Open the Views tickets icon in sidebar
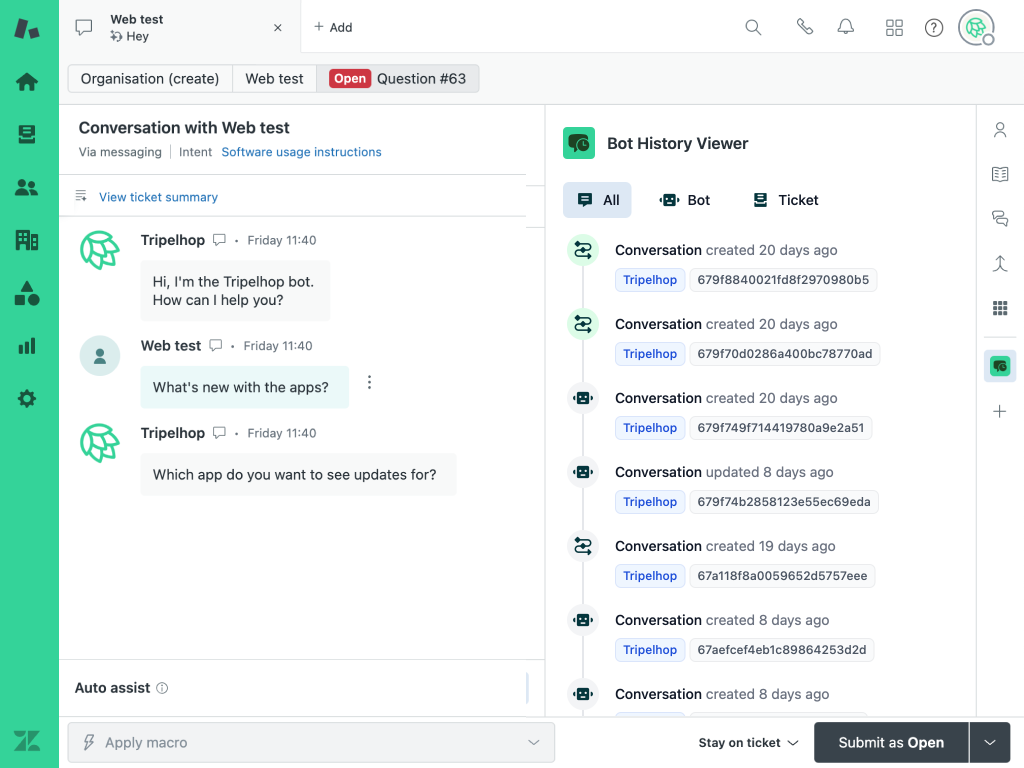 [x=27, y=134]
